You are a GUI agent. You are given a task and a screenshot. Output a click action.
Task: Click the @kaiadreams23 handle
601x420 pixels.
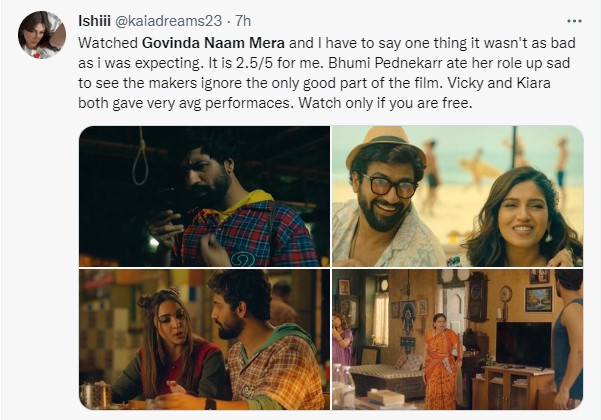[x=165, y=20]
